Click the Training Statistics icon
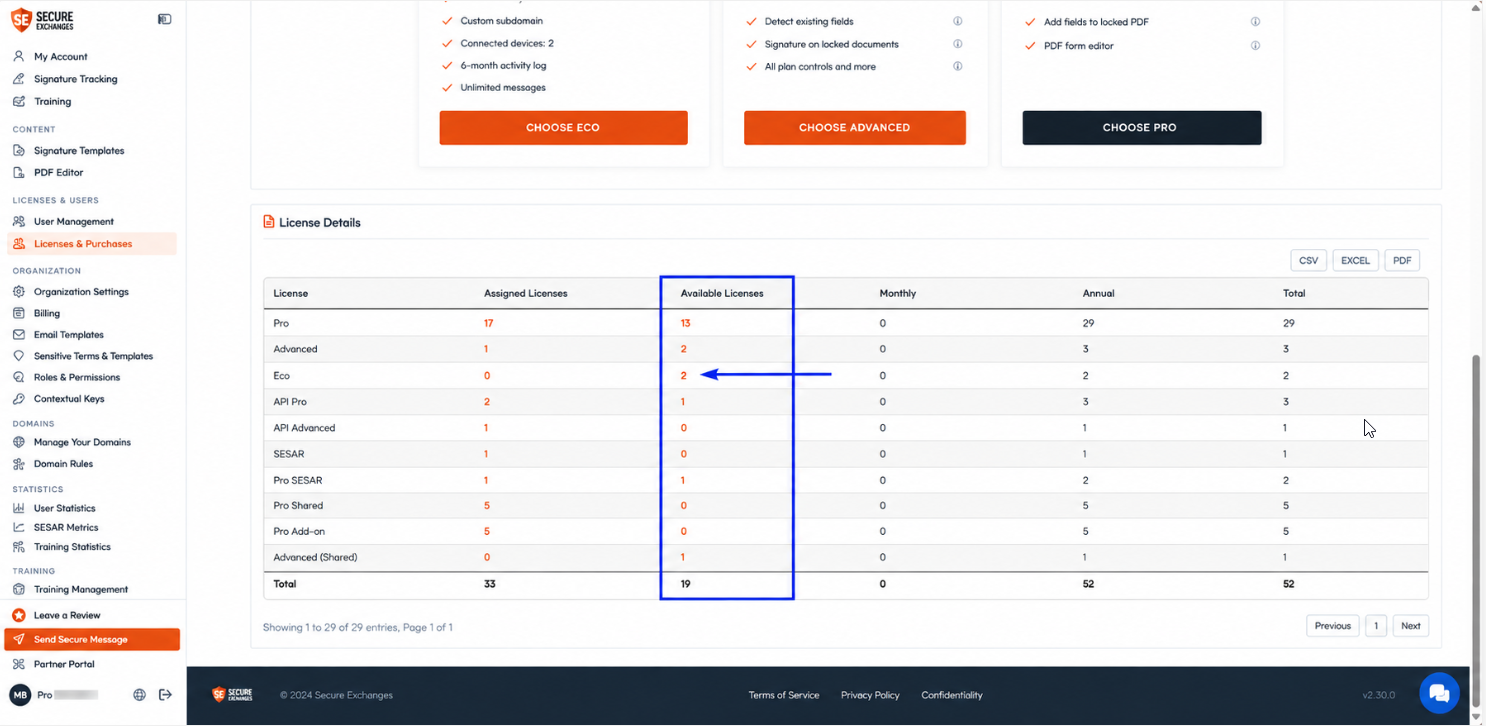The height and width of the screenshot is (726, 1486). tap(19, 546)
